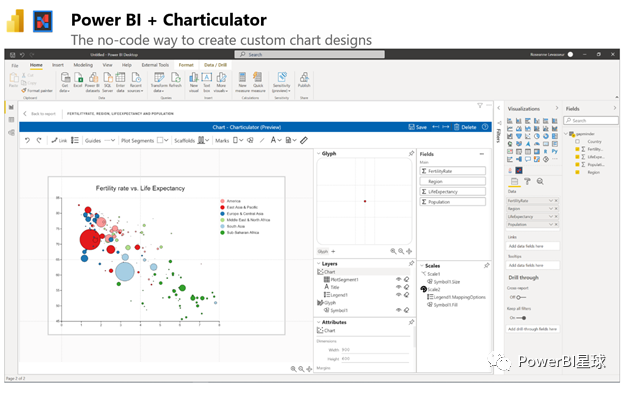Select the Link tool in Charticulator toolbar
Image resolution: width=634 pixels, height=393 pixels.
[59, 140]
